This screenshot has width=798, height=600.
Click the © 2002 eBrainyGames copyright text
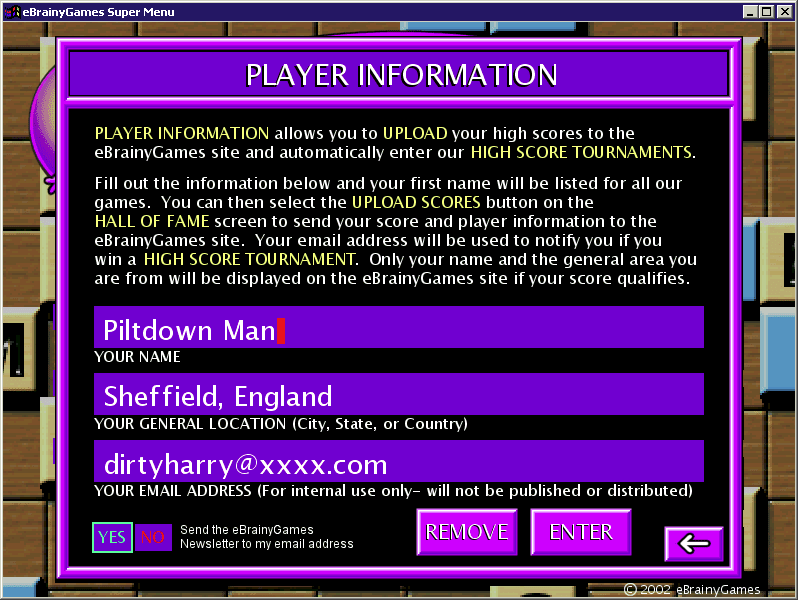tap(692, 589)
